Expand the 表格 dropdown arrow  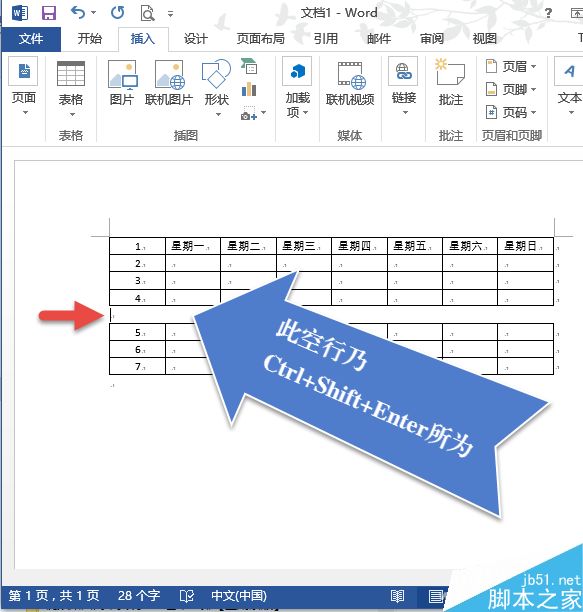(x=72, y=115)
